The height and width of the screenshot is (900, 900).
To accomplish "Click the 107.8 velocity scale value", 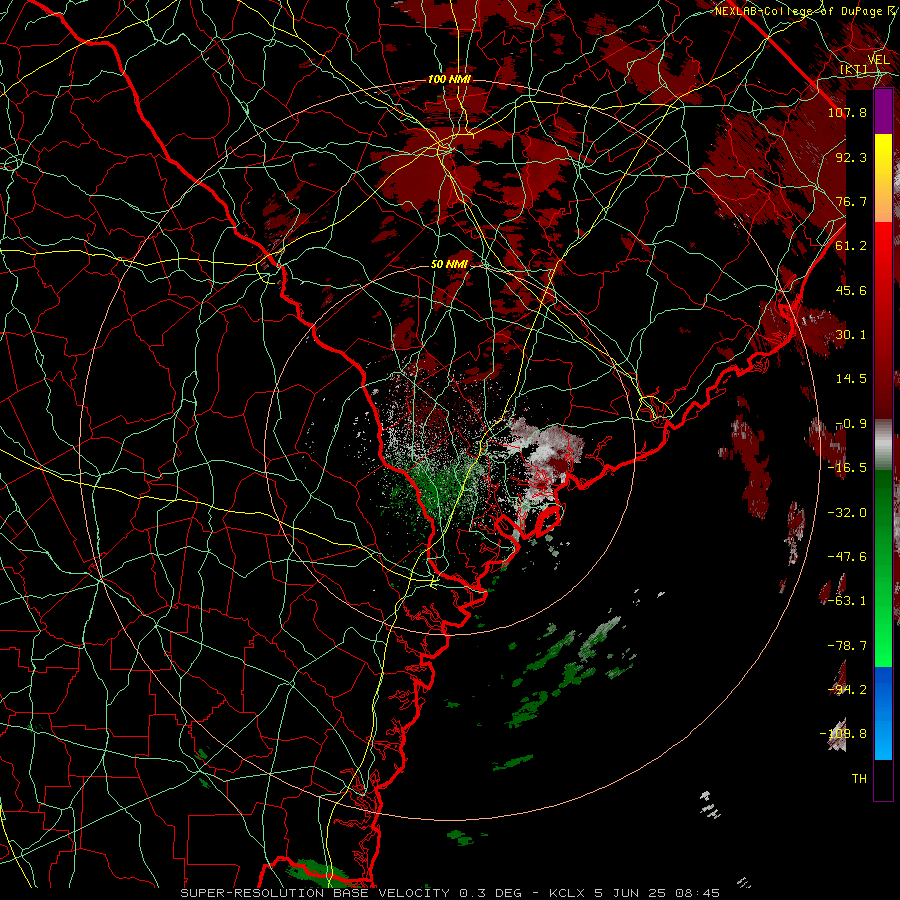I will tap(847, 112).
